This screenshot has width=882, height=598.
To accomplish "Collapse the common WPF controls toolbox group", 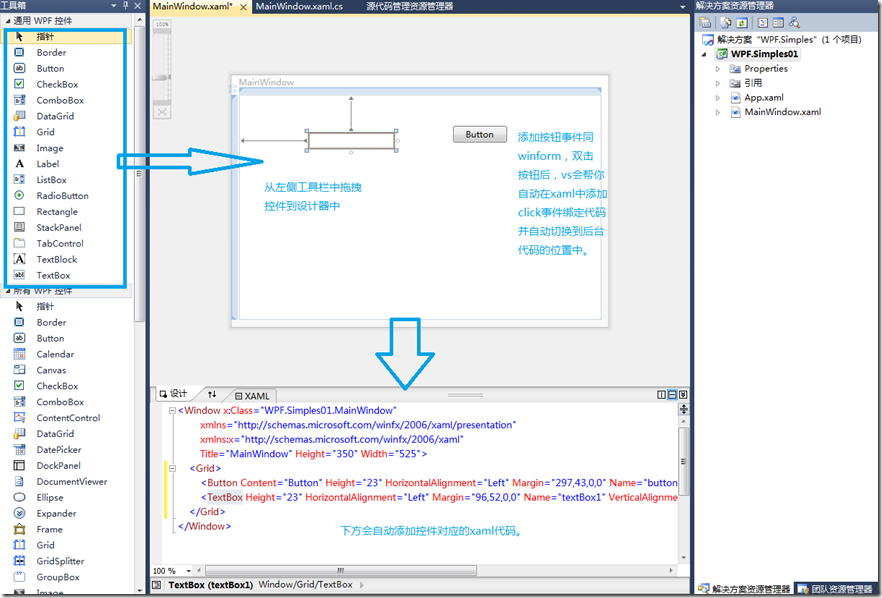I will pos(8,21).
